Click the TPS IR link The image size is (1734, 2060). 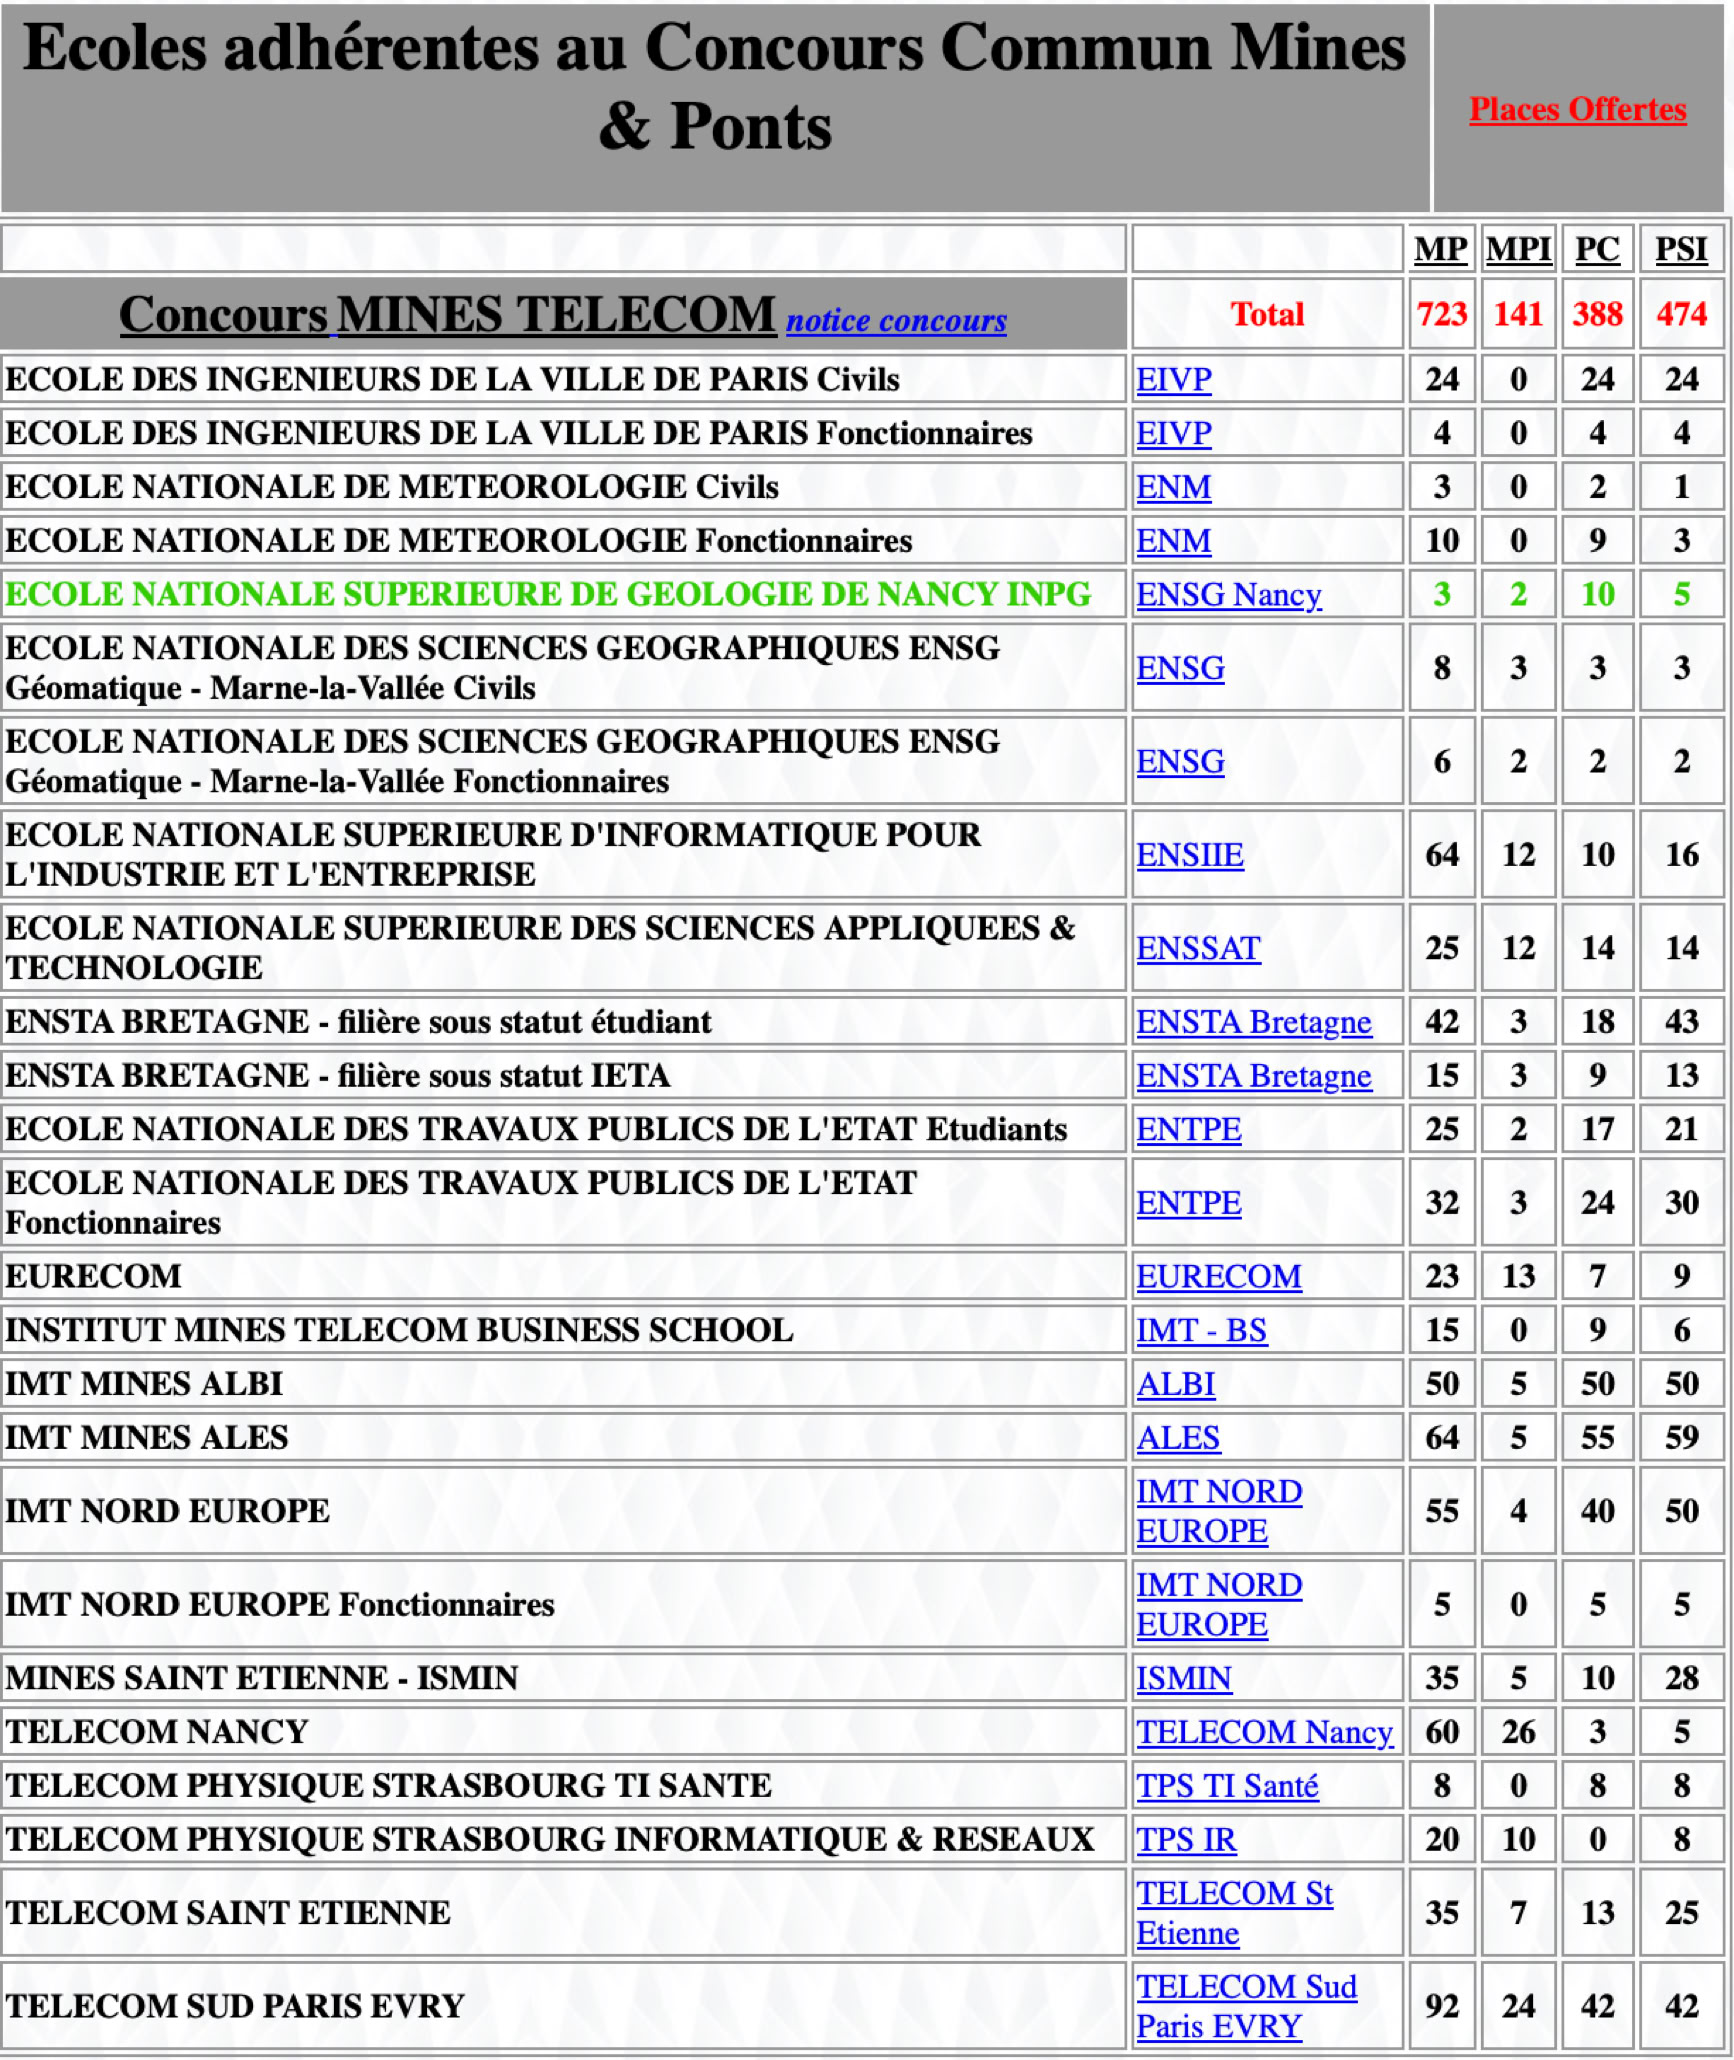coord(1185,1839)
